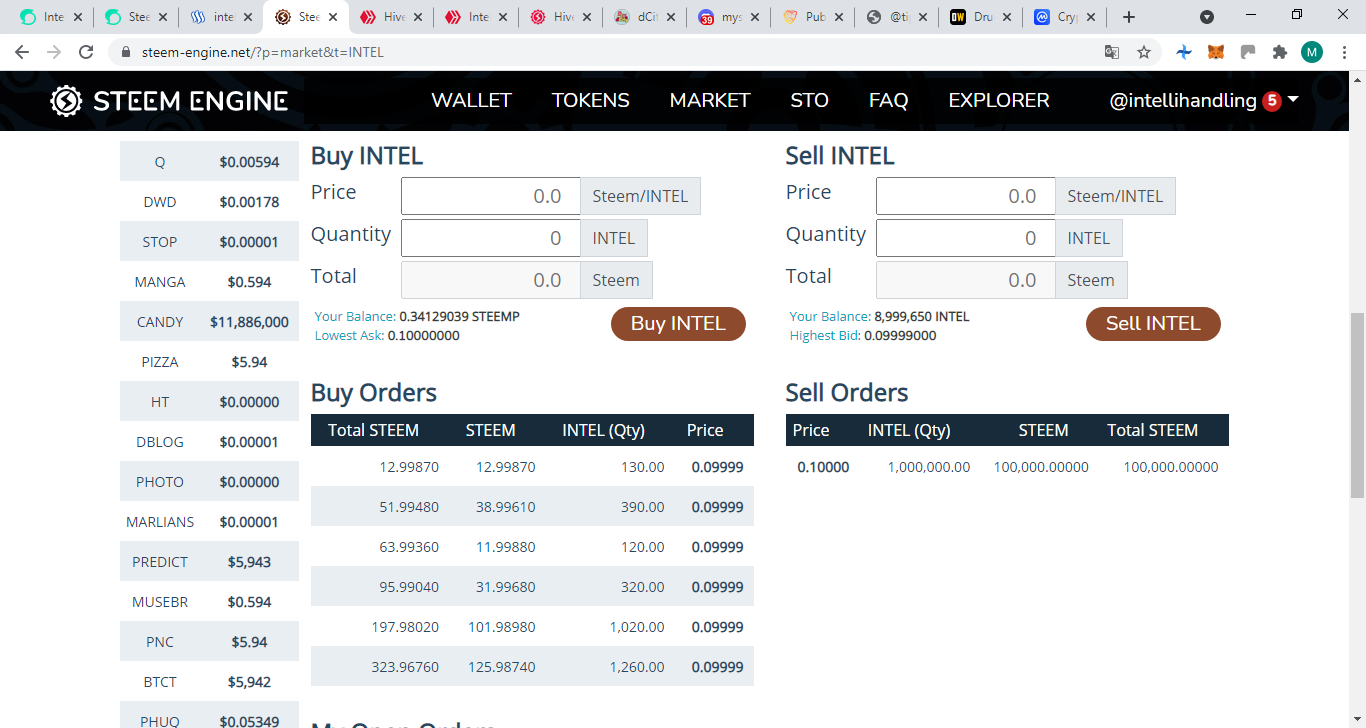Switch to the 'Cry' browser tab
The width and height of the screenshot is (1366, 728).
coord(1065,17)
